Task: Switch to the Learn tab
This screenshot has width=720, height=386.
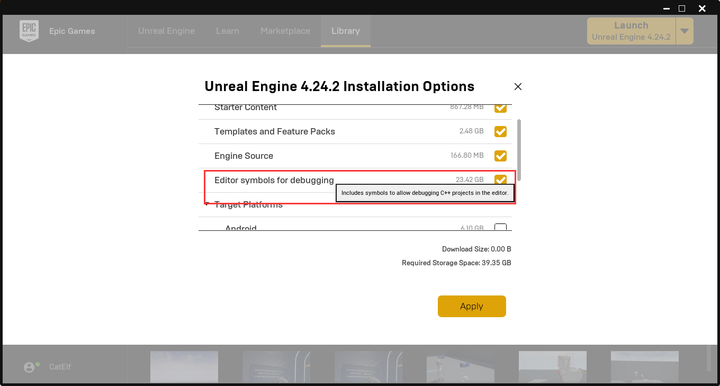Action: click(227, 31)
